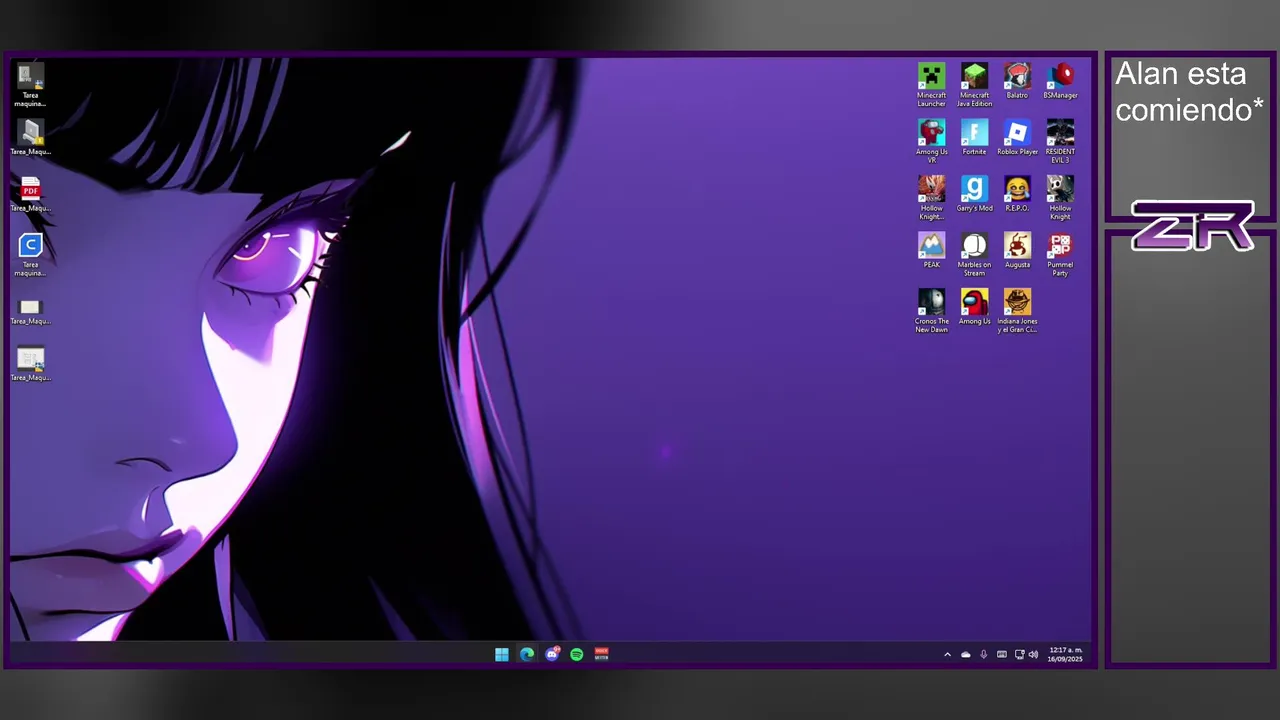
Task: Select the Marbles on Stream icon
Action: point(974,254)
